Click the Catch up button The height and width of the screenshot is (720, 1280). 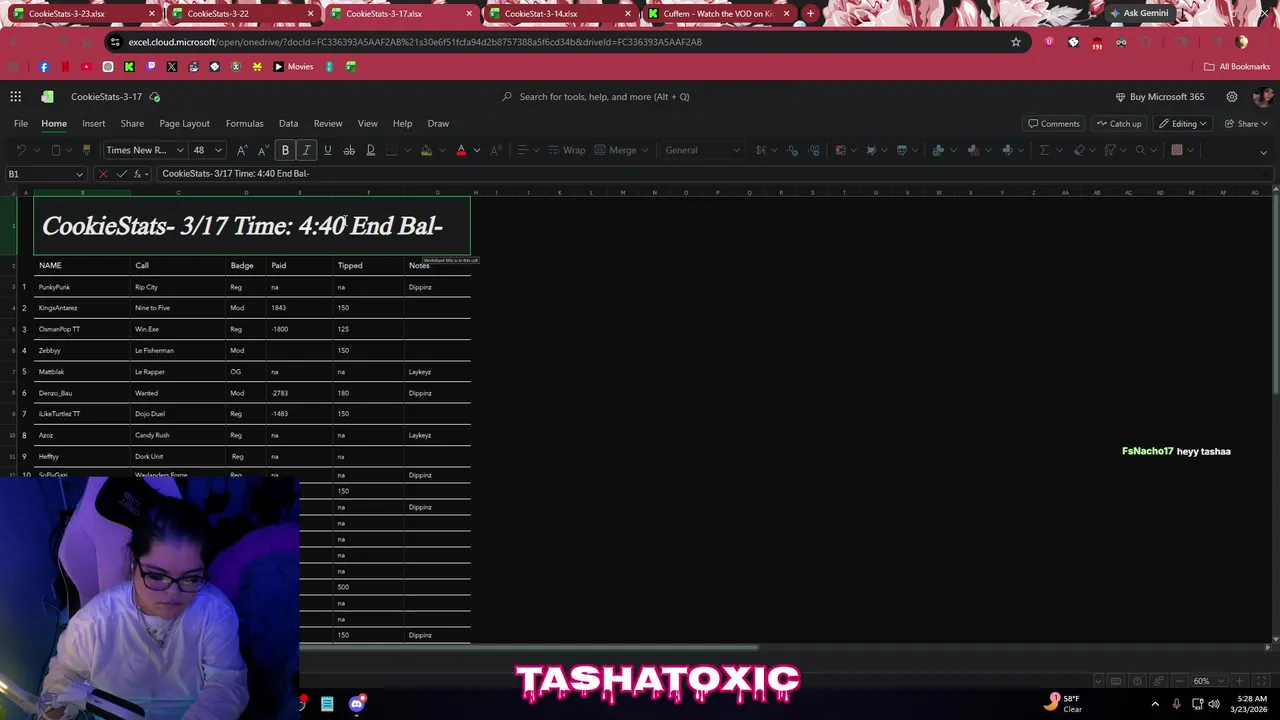coord(1119,124)
